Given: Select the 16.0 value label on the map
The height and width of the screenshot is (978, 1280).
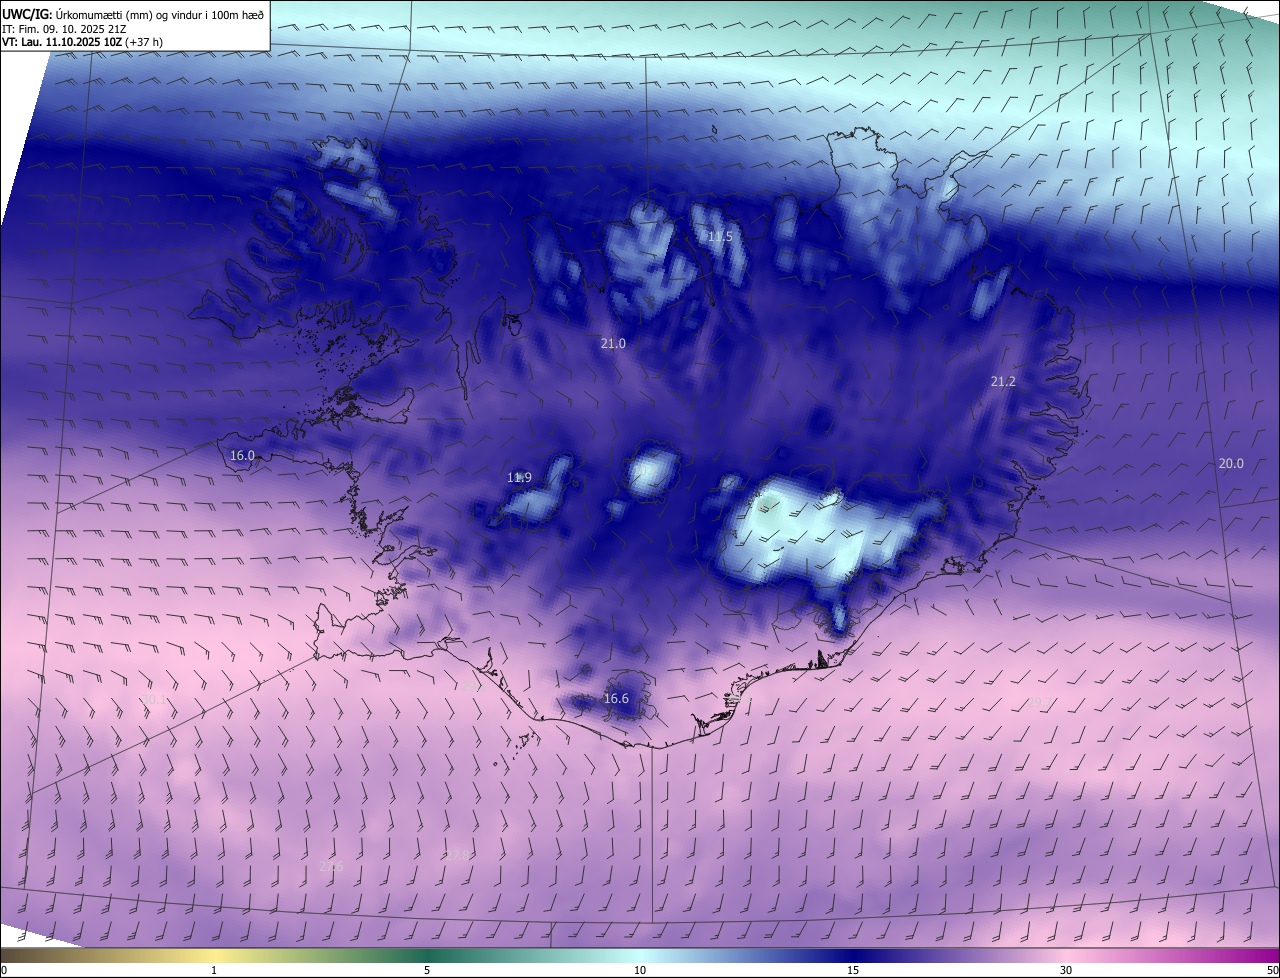Looking at the screenshot, I should pyautogui.click(x=243, y=455).
